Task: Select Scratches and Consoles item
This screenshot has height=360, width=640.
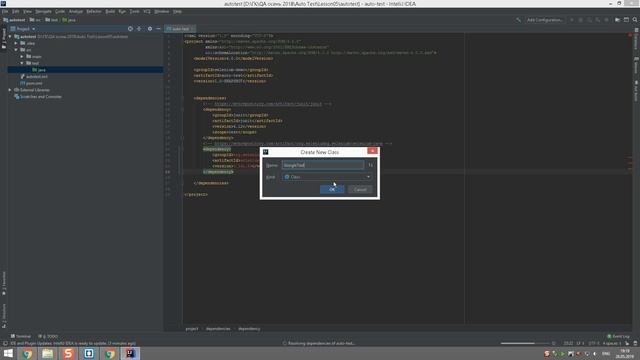Action: [38, 97]
